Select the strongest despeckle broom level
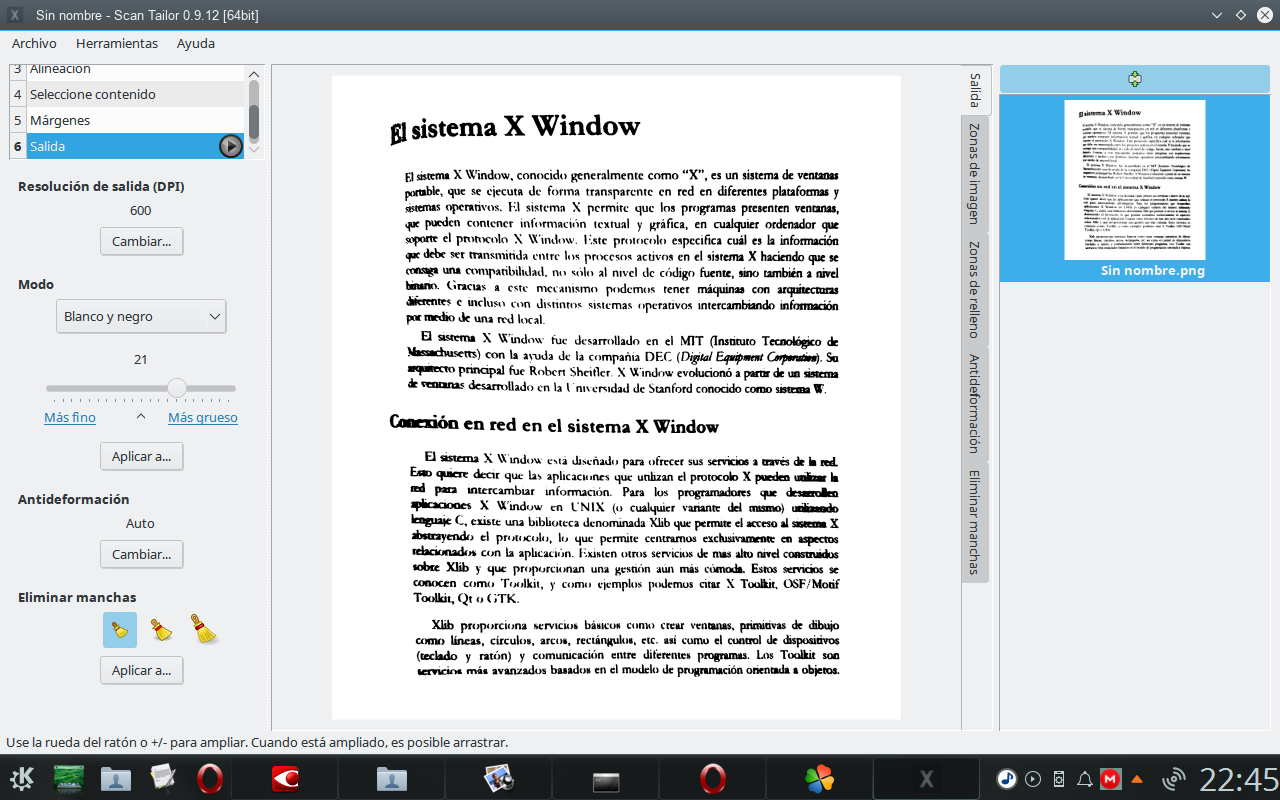Screen dimensions: 1280x800 point(204,630)
